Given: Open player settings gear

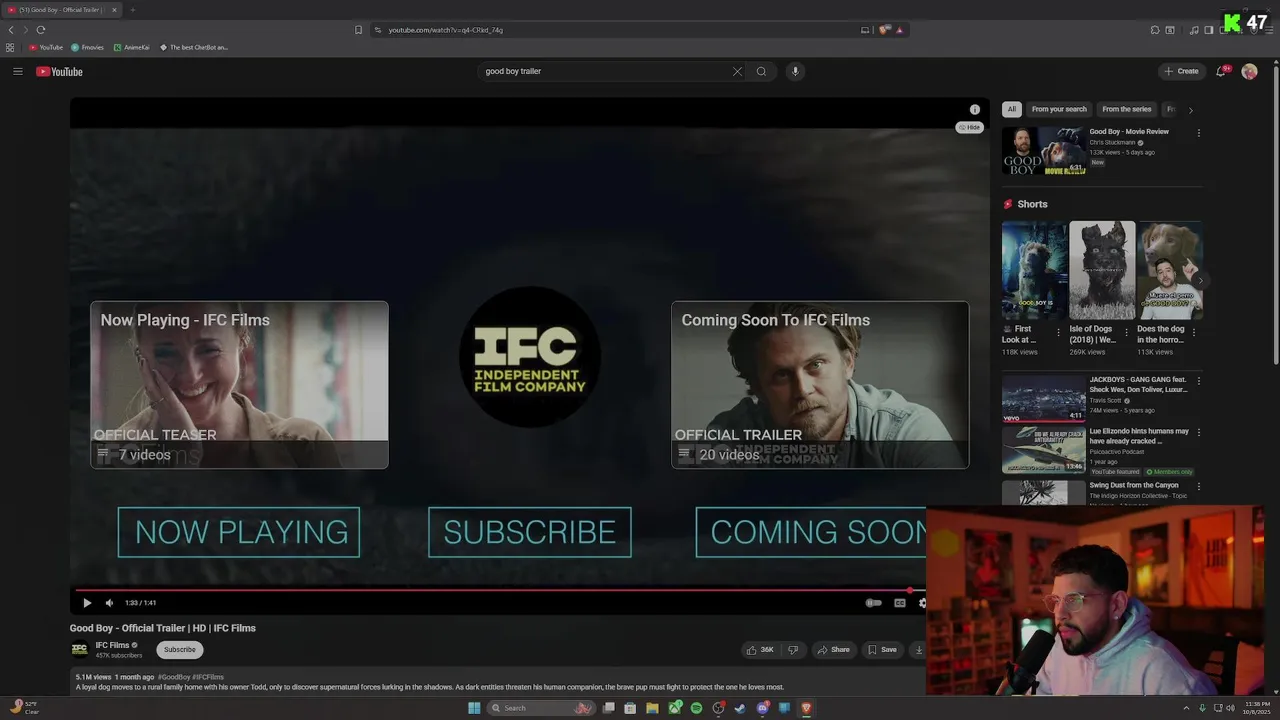Looking at the screenshot, I should point(922,603).
